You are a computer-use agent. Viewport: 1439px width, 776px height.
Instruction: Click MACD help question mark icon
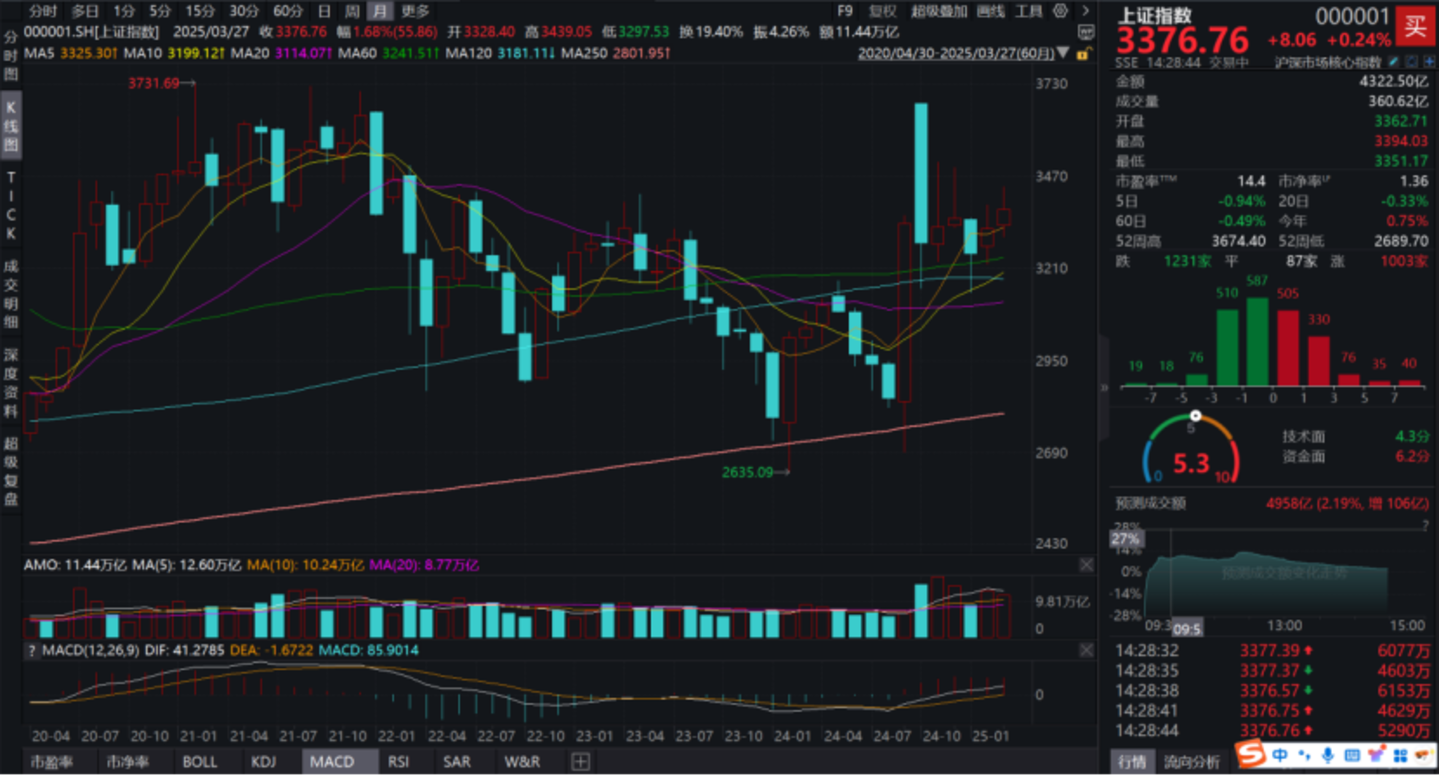coord(30,651)
